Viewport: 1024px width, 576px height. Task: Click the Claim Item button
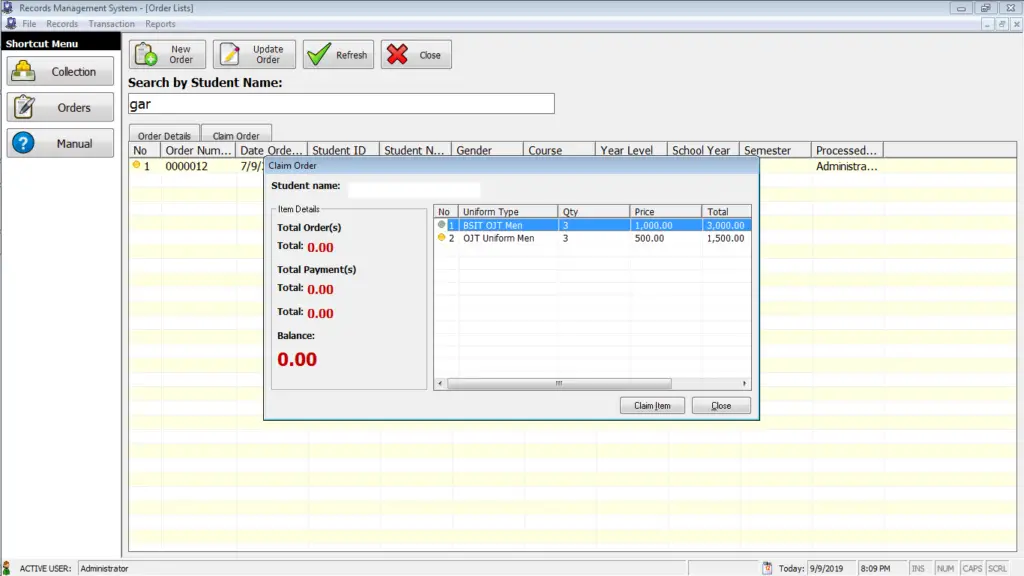pyautogui.click(x=651, y=405)
